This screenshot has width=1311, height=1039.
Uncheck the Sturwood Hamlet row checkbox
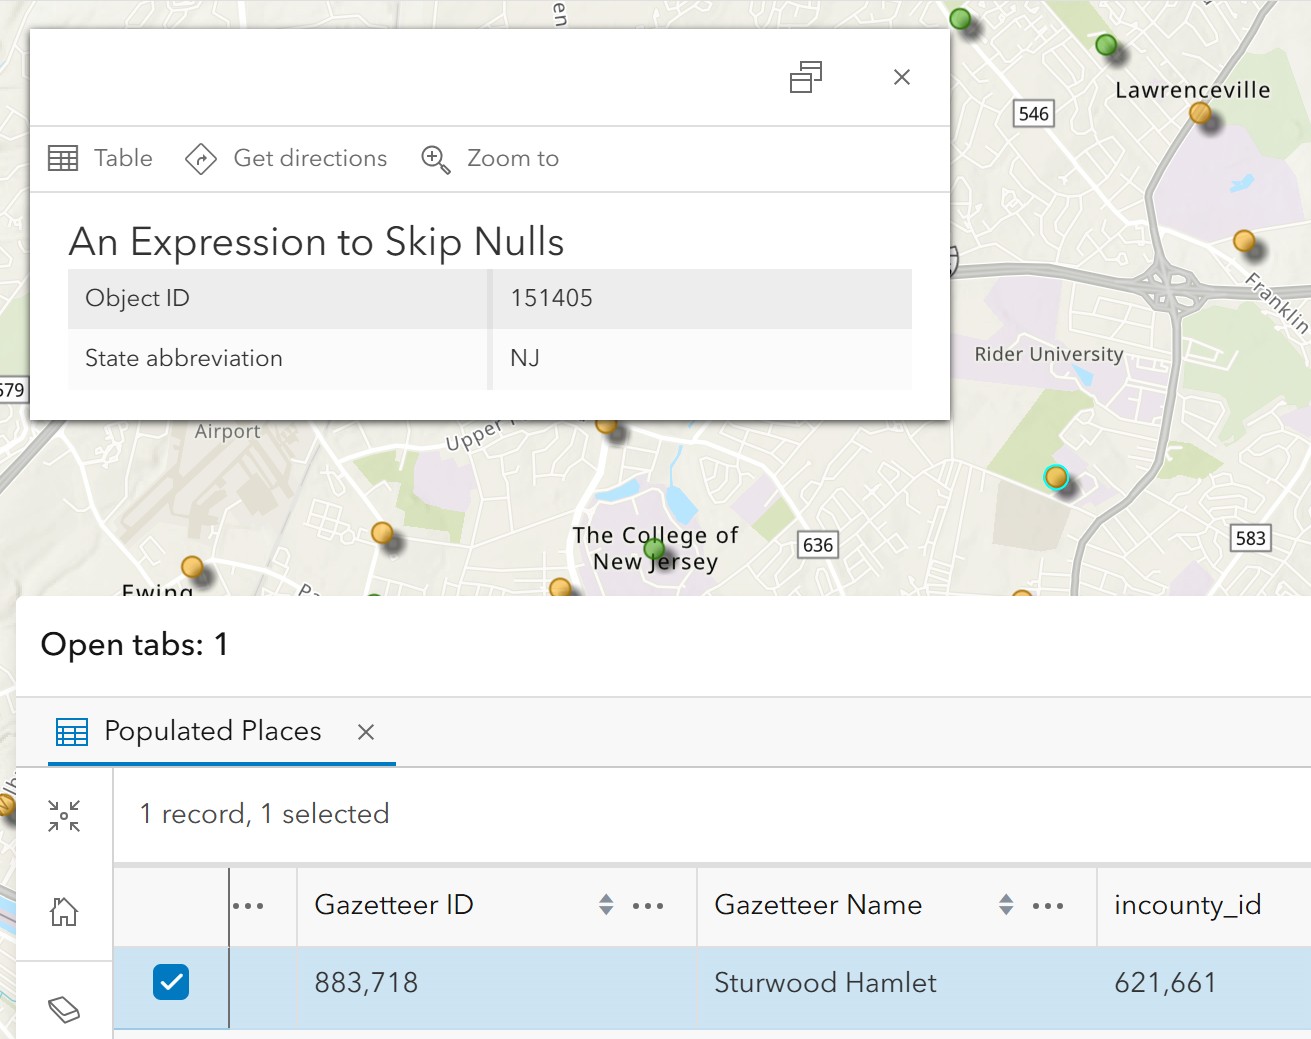(x=171, y=982)
